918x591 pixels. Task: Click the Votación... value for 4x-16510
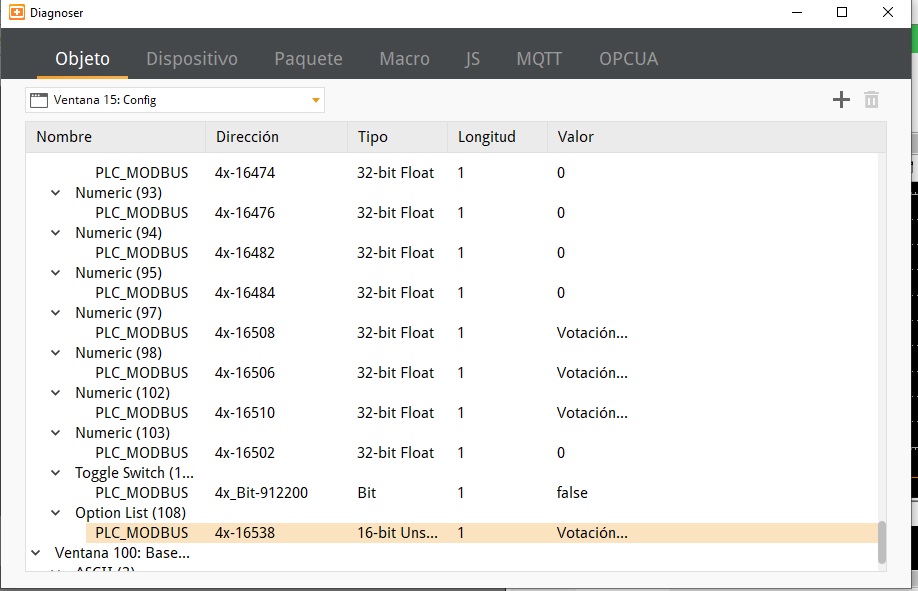pyautogui.click(x=592, y=412)
